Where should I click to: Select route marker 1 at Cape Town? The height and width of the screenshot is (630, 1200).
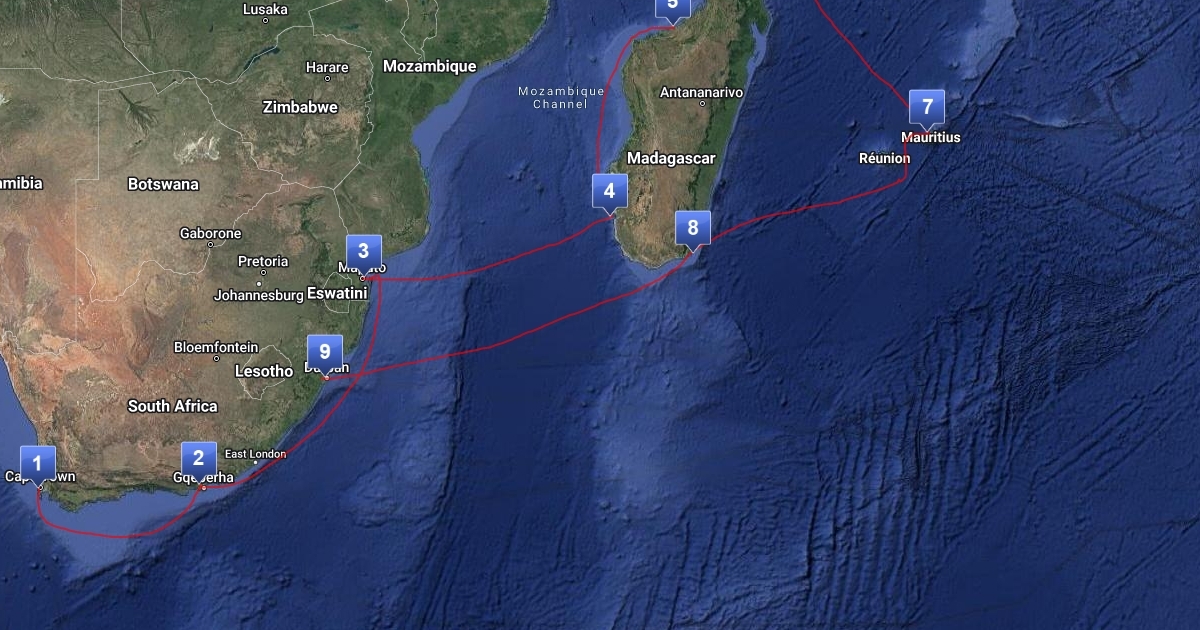37,464
